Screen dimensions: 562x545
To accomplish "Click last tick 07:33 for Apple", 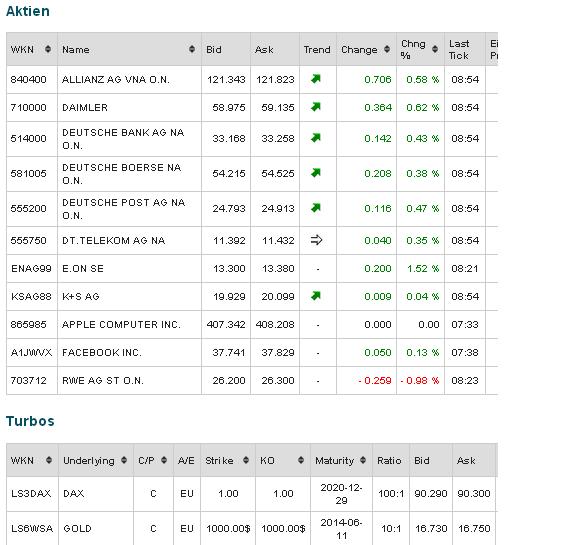I will 465,324.
